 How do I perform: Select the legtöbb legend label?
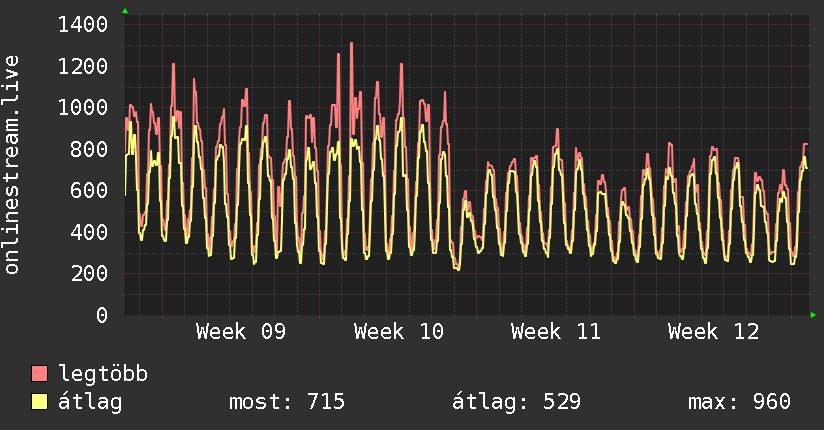point(103,374)
